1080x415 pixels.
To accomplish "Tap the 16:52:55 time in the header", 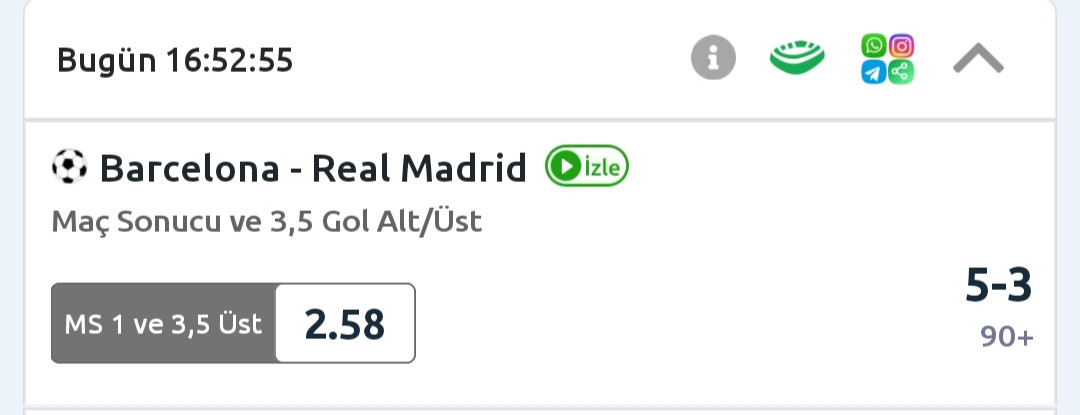I will [229, 60].
